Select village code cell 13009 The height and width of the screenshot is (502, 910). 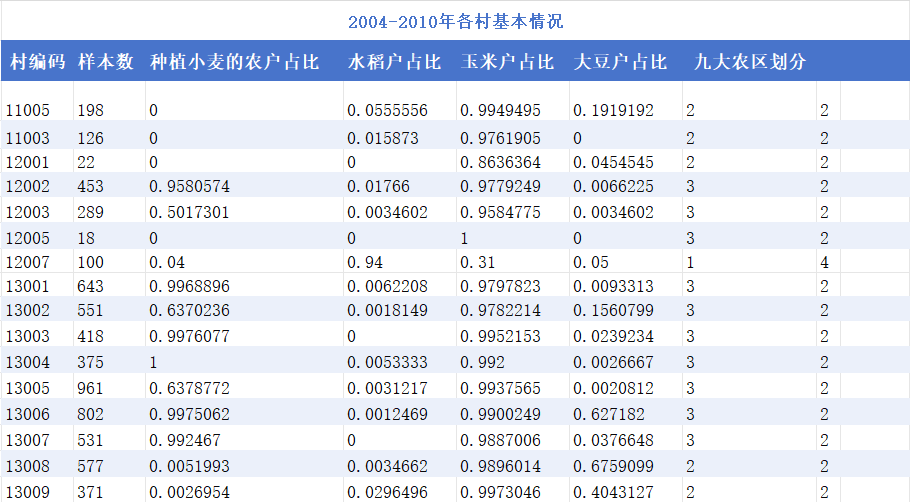click(x=27, y=491)
